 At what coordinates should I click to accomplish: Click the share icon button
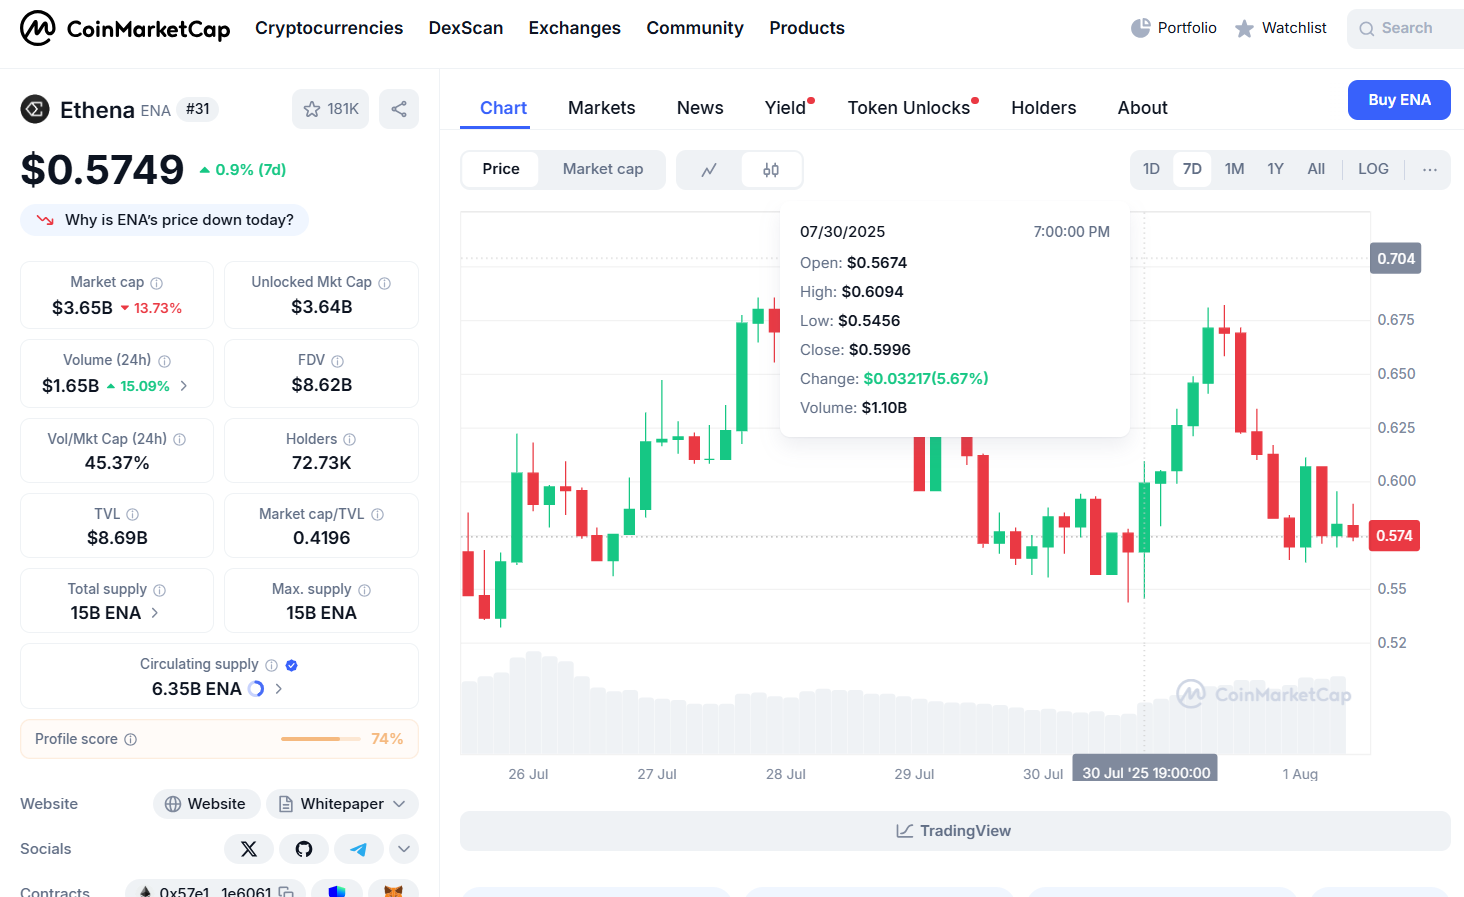click(x=399, y=109)
